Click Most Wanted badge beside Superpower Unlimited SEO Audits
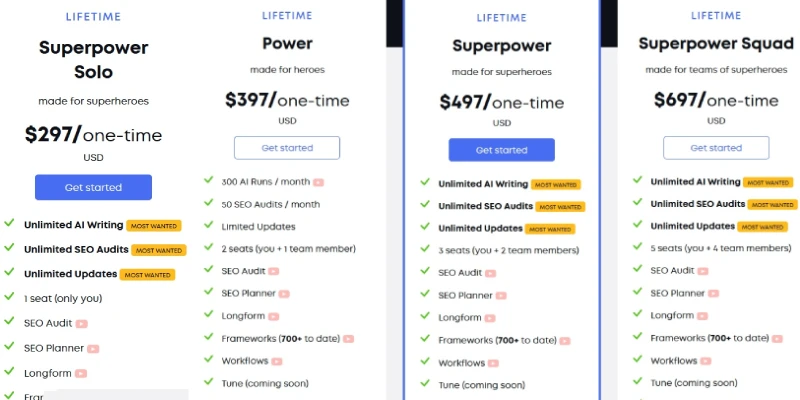The width and height of the screenshot is (800, 400). point(560,207)
